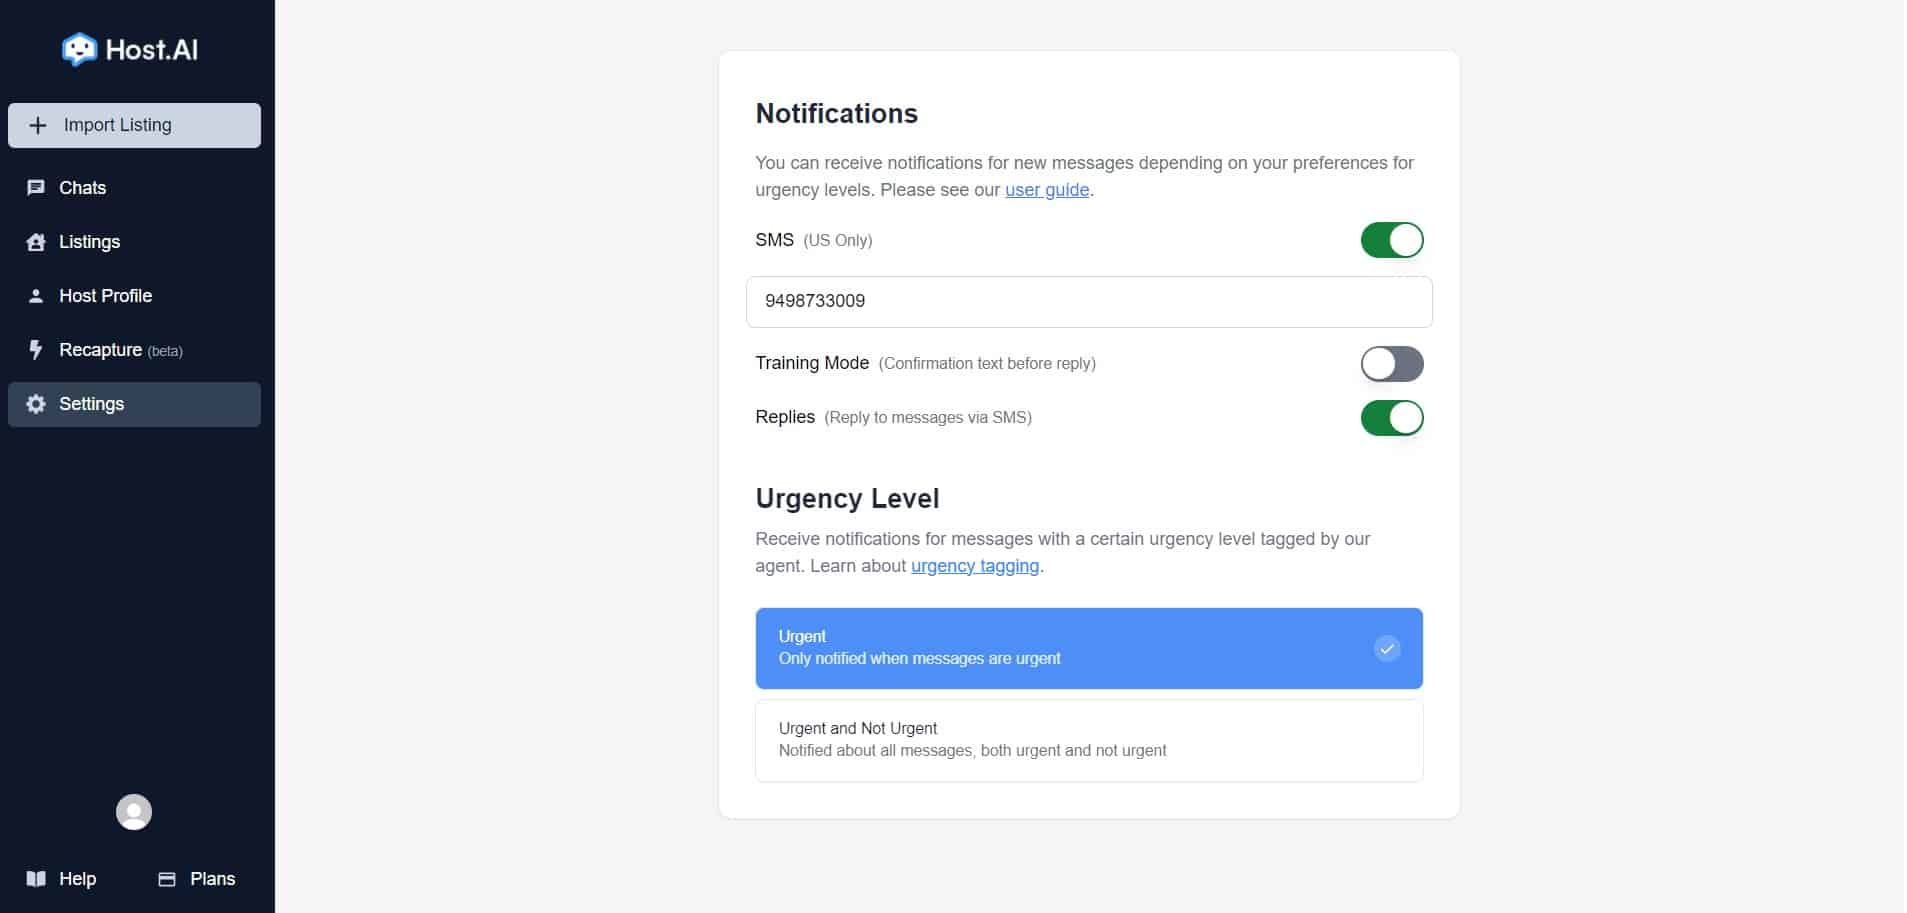Choose Urgent and Not Urgent option
Image resolution: width=1907 pixels, height=913 pixels.
[x=1088, y=740]
